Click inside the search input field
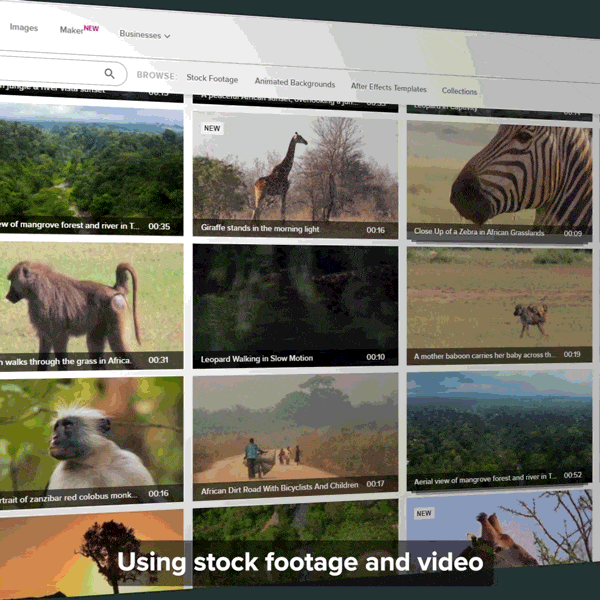The image size is (600, 600). coord(50,71)
